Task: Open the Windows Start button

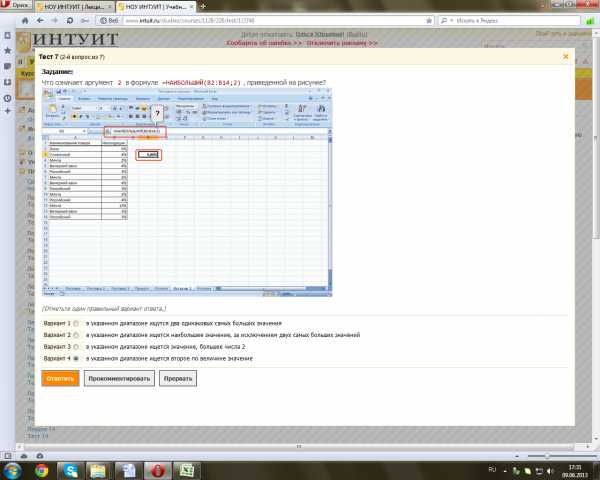Action: (12, 471)
